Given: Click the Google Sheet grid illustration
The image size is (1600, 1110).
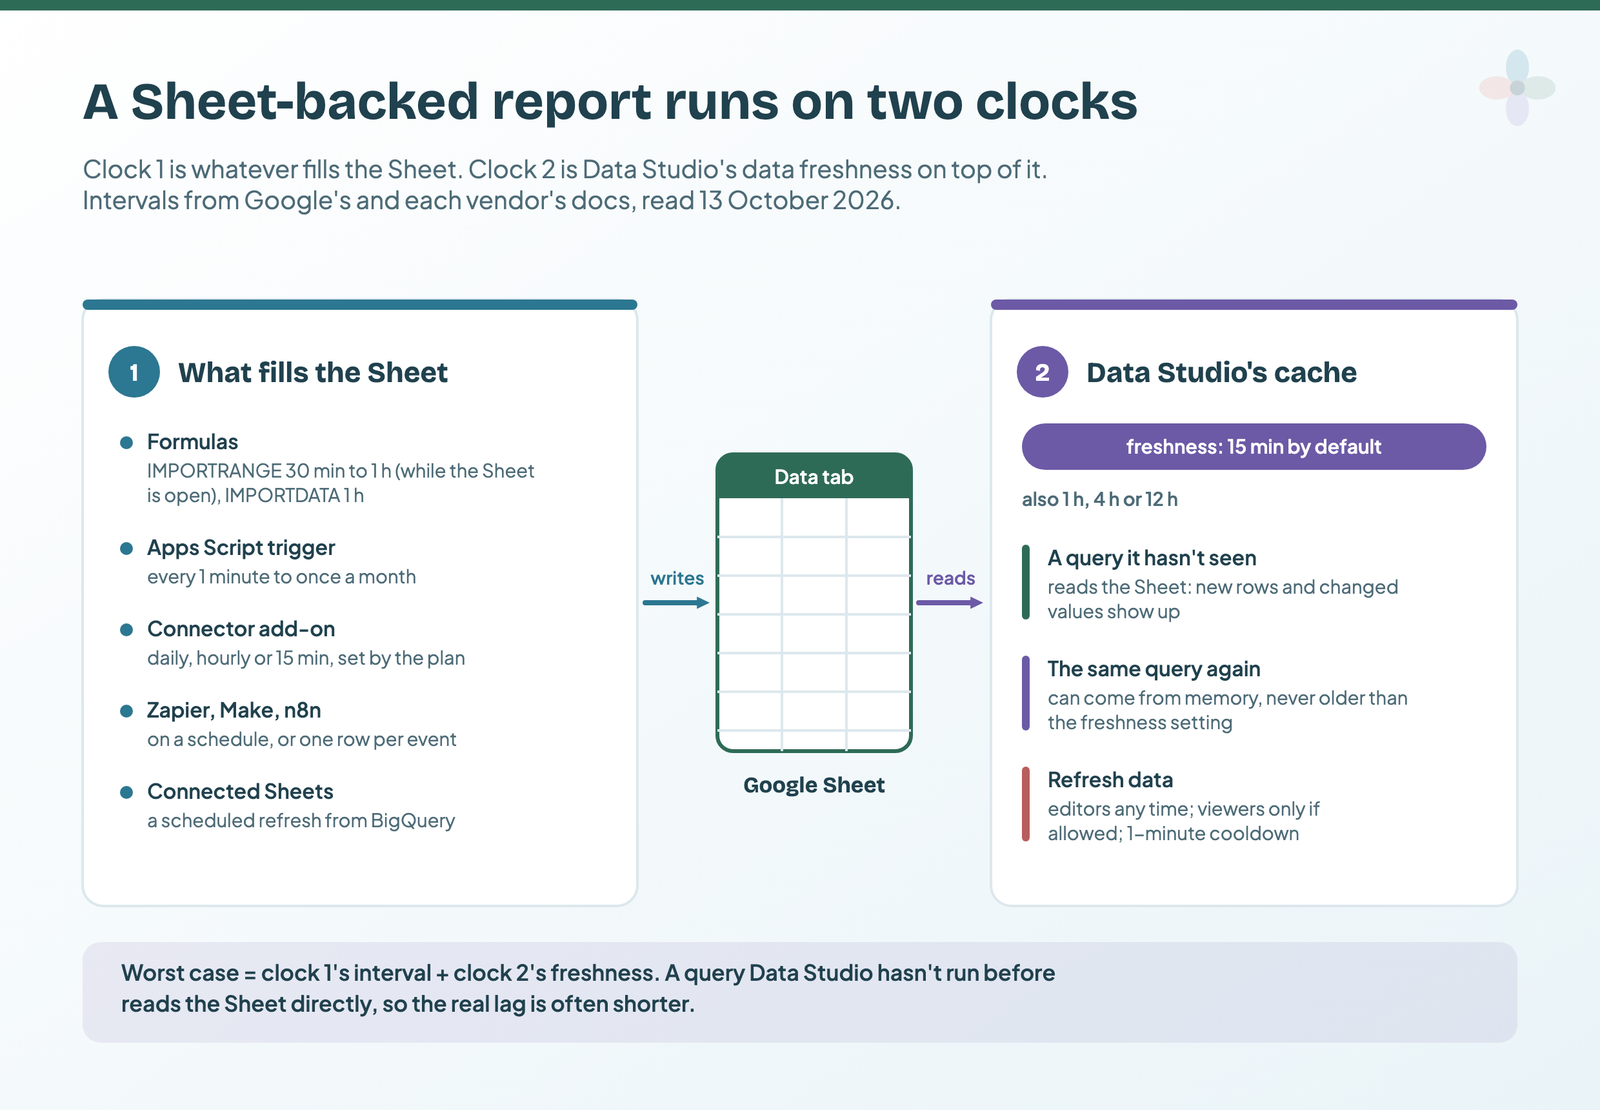Looking at the screenshot, I should [814, 602].
